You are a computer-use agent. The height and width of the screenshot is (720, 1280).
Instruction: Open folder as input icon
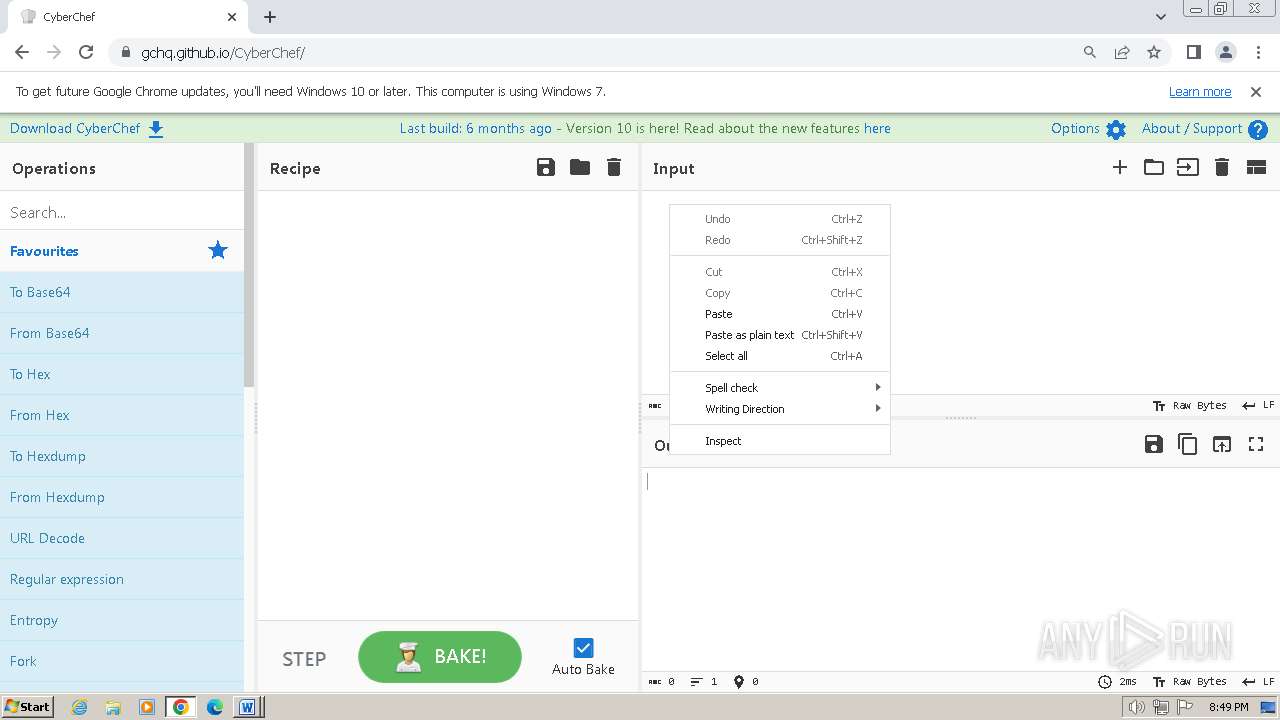click(1154, 168)
